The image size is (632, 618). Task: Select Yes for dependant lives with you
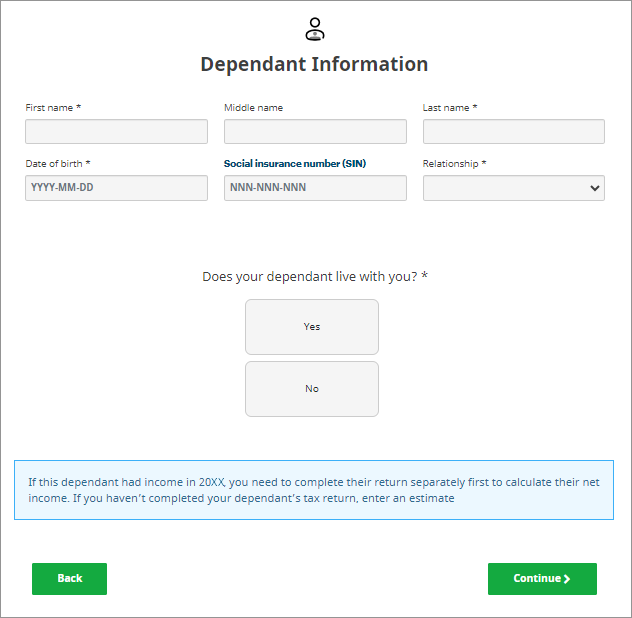click(312, 327)
